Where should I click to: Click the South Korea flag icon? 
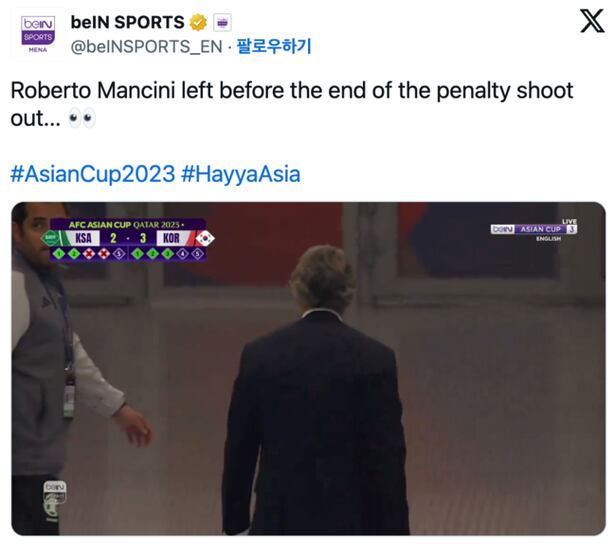pos(205,238)
